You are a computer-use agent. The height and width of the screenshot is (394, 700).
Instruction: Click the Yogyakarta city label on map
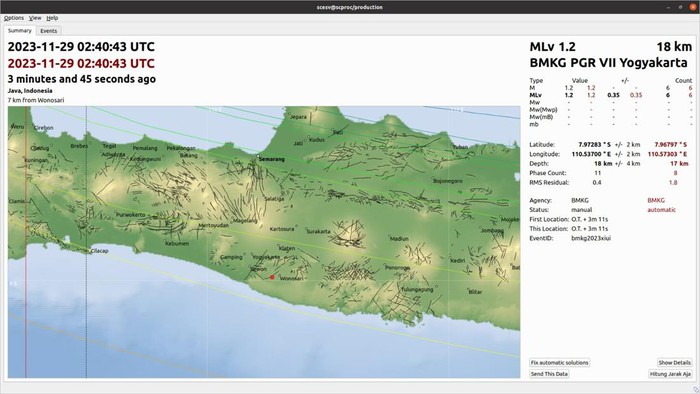(x=267, y=257)
